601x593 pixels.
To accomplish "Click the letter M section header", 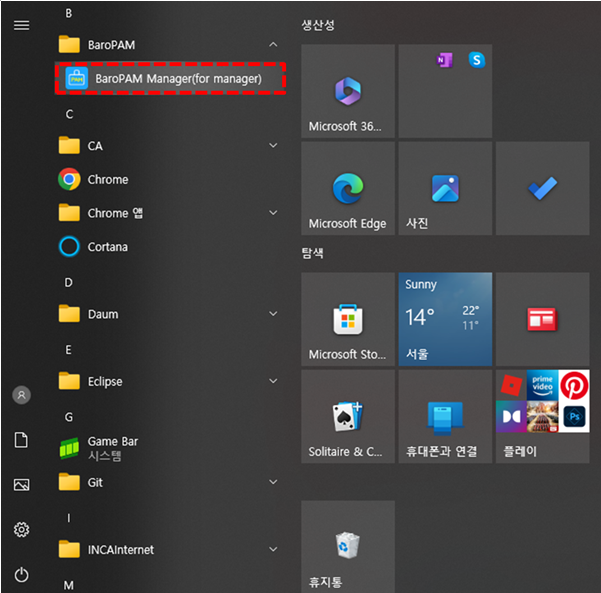I will pos(69,585).
